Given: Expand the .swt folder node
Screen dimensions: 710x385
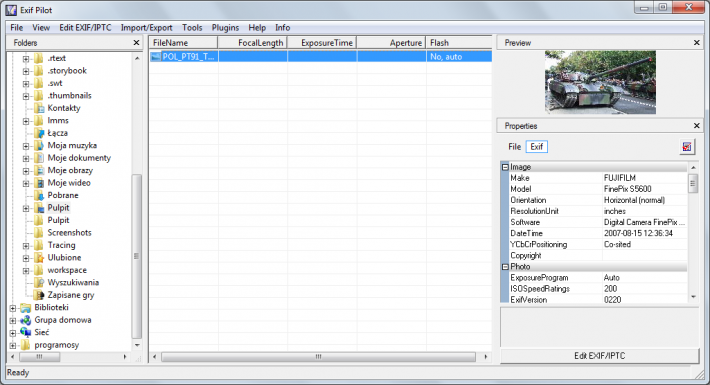Looking at the screenshot, I should tap(26, 84).
